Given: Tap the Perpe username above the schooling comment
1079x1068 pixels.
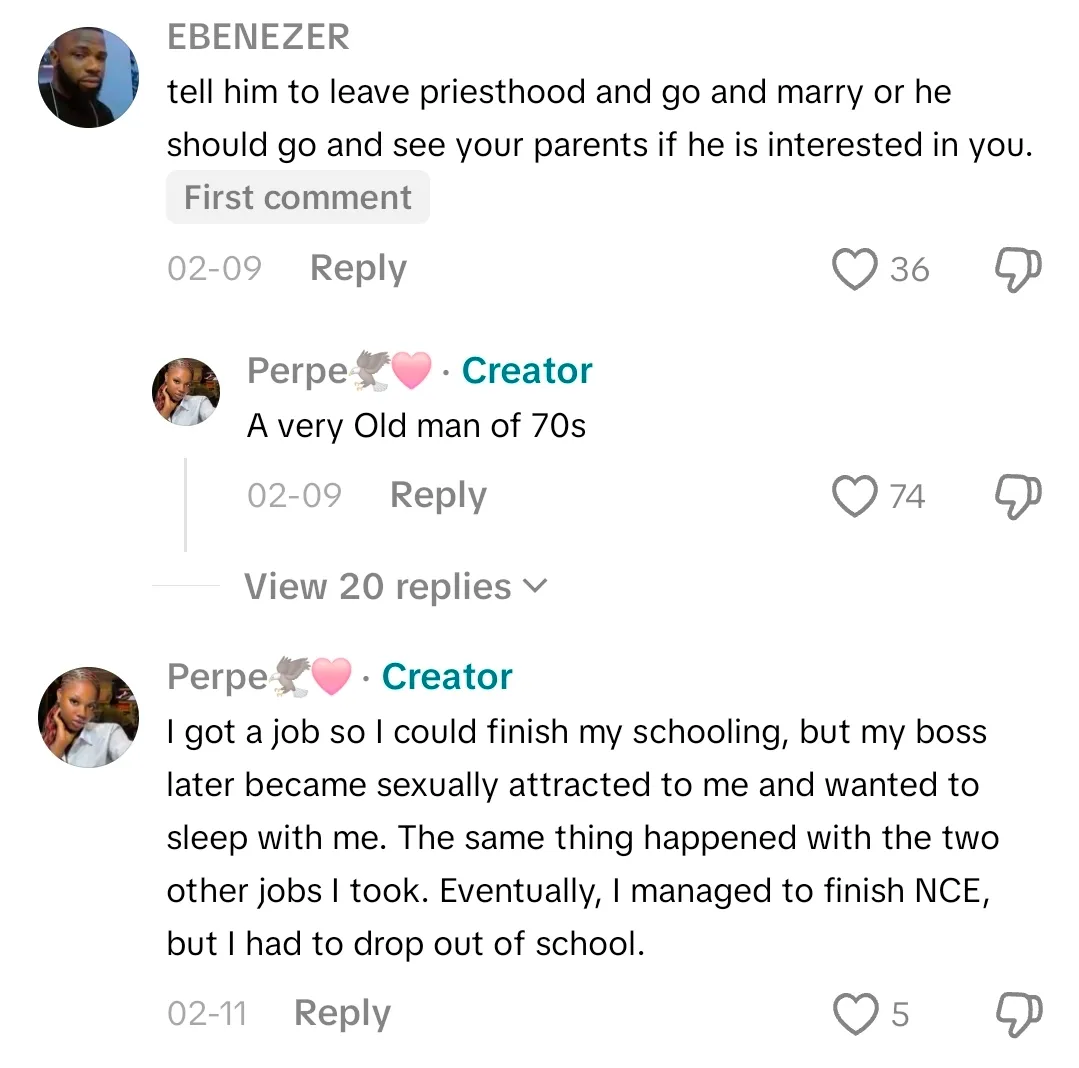Looking at the screenshot, I should (x=217, y=677).
